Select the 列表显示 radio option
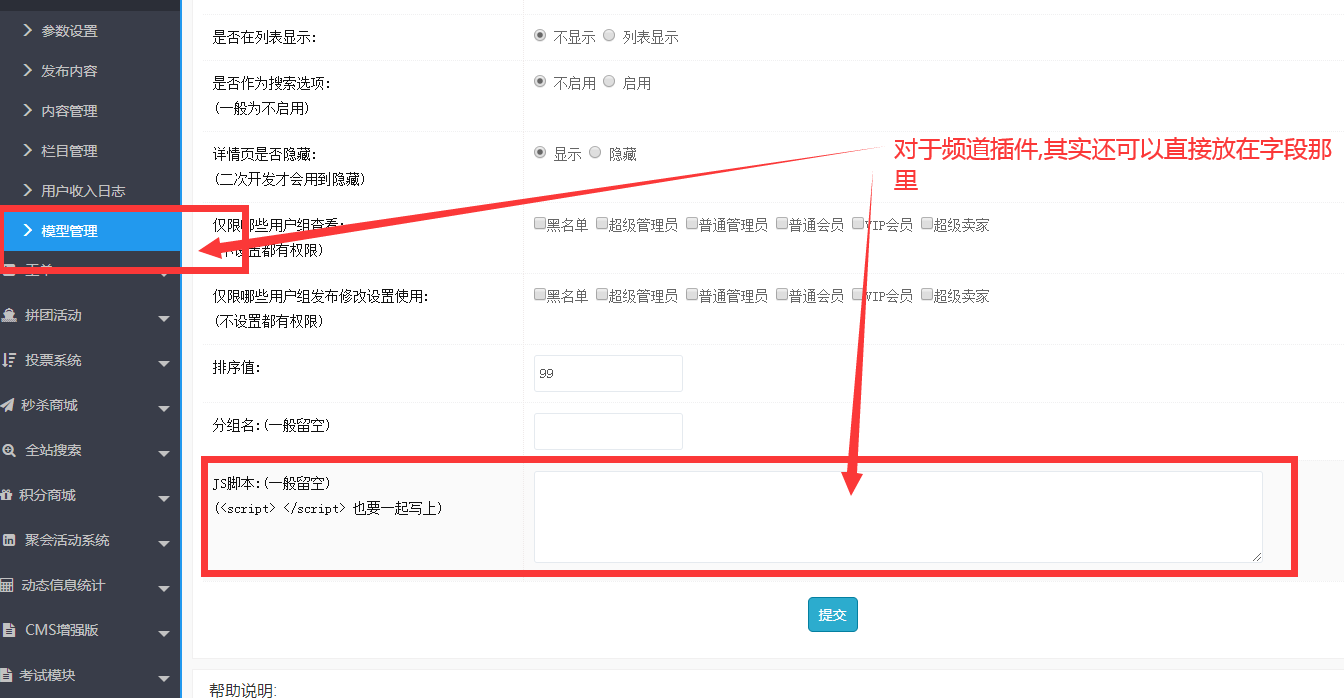The height and width of the screenshot is (698, 1344). (x=609, y=36)
